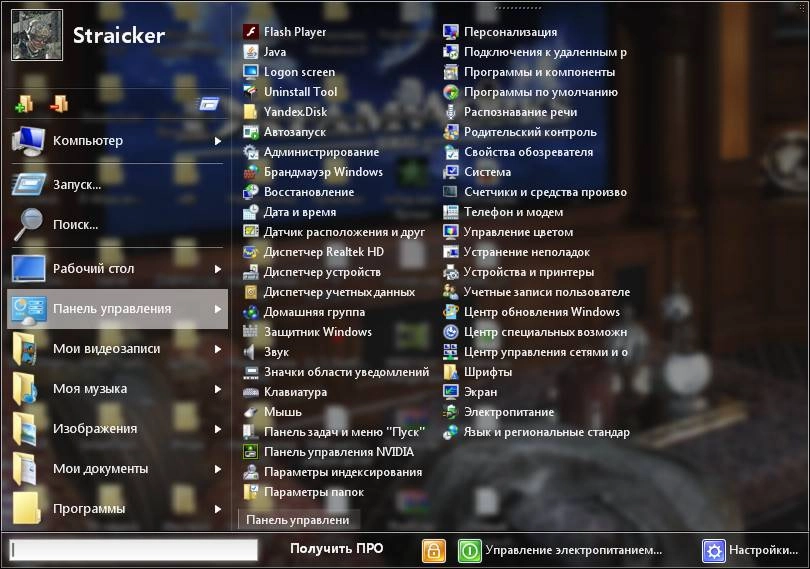Expand the Моя музыка submenu arrow
The height and width of the screenshot is (569, 810).
point(218,389)
